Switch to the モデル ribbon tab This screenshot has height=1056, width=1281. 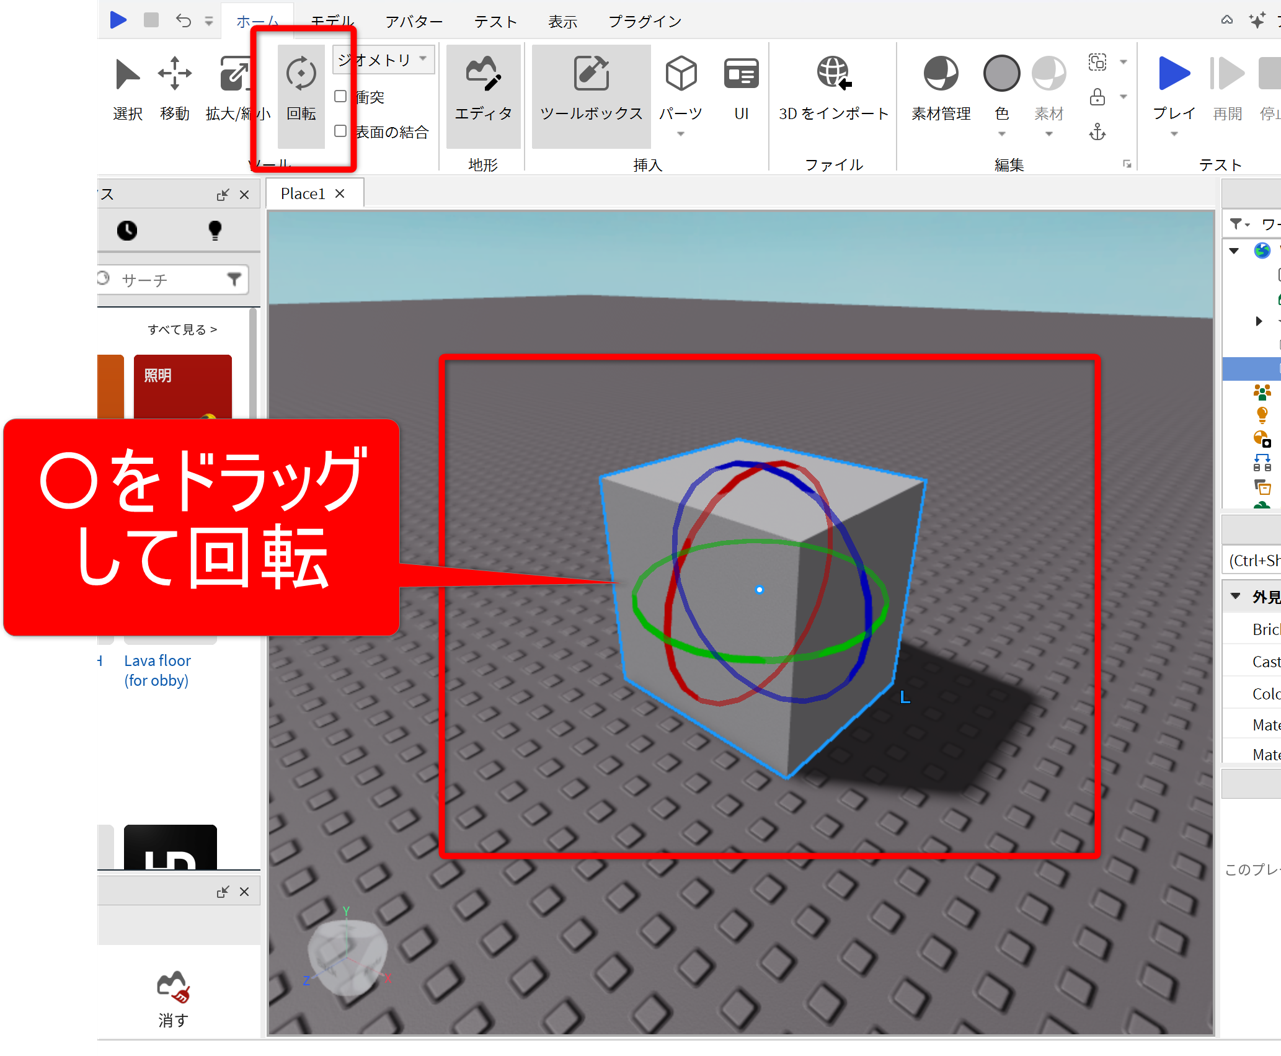[x=332, y=21]
